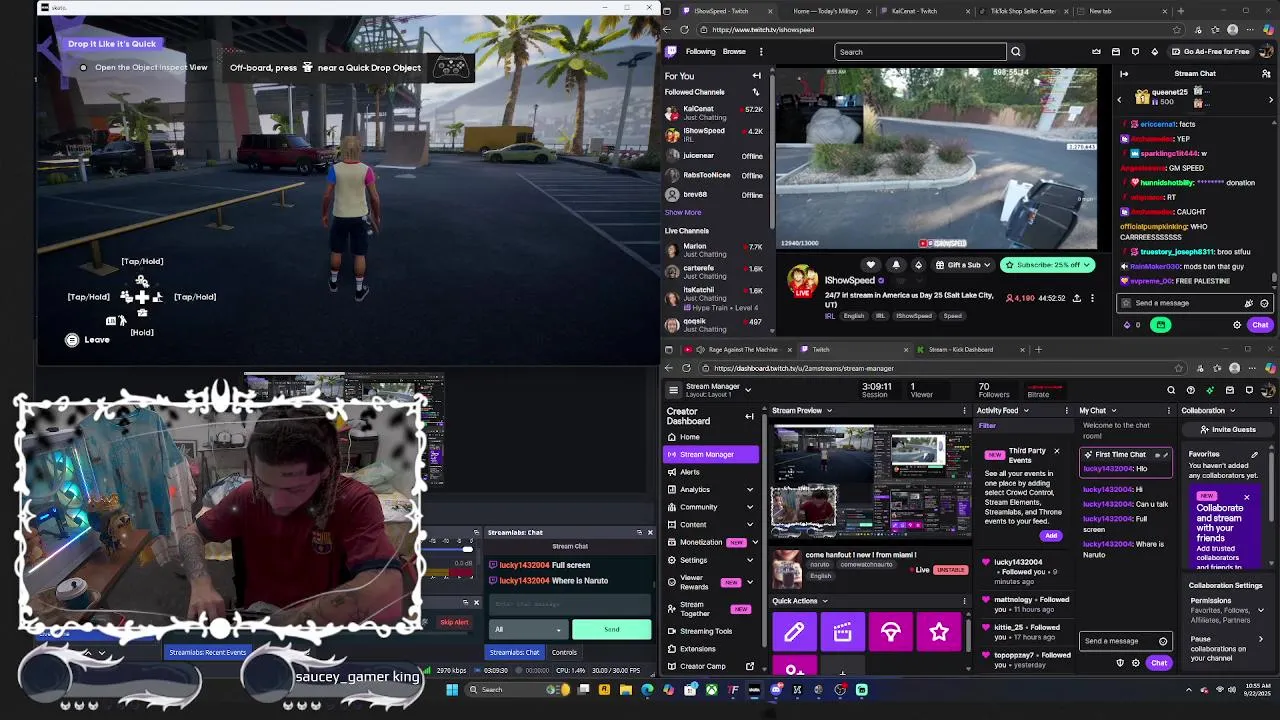The width and height of the screenshot is (1280, 720).
Task: Collapse the Creator Dashboard sidebar arrow
Action: pos(749,416)
